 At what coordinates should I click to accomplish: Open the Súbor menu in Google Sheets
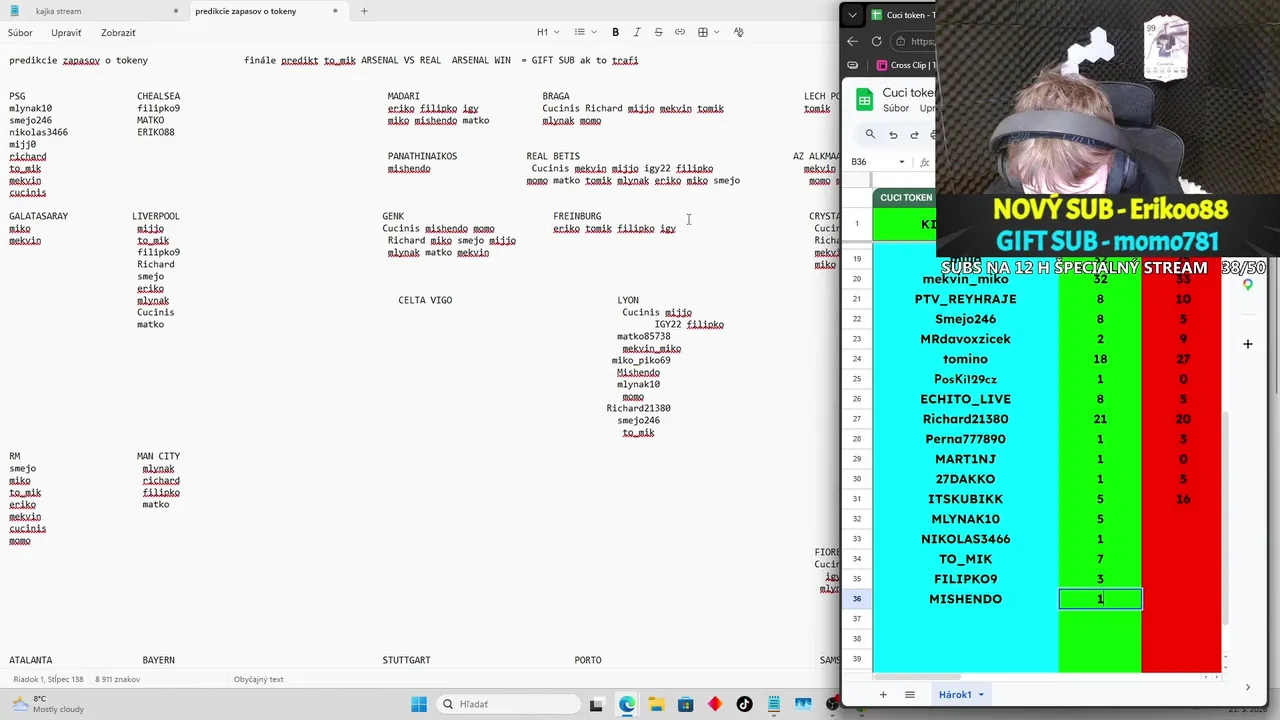tap(896, 108)
